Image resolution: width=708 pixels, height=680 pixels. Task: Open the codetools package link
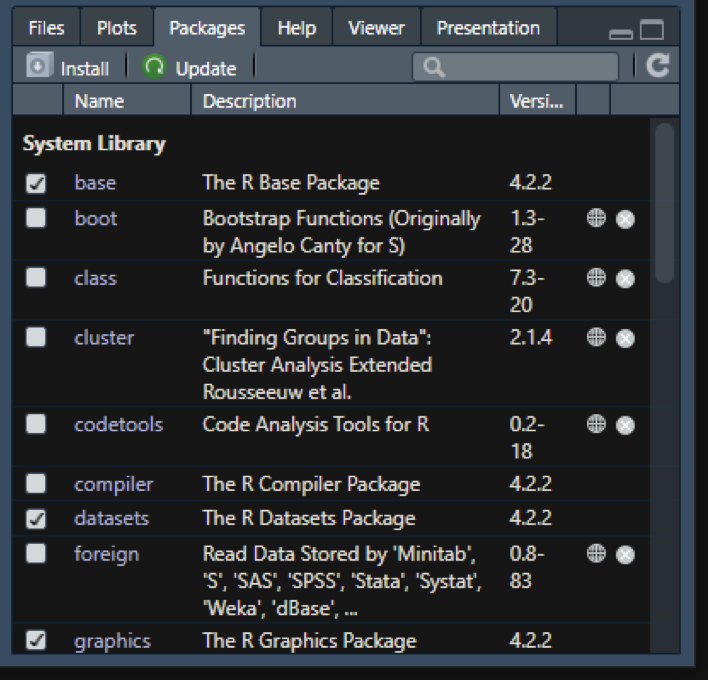(x=118, y=424)
